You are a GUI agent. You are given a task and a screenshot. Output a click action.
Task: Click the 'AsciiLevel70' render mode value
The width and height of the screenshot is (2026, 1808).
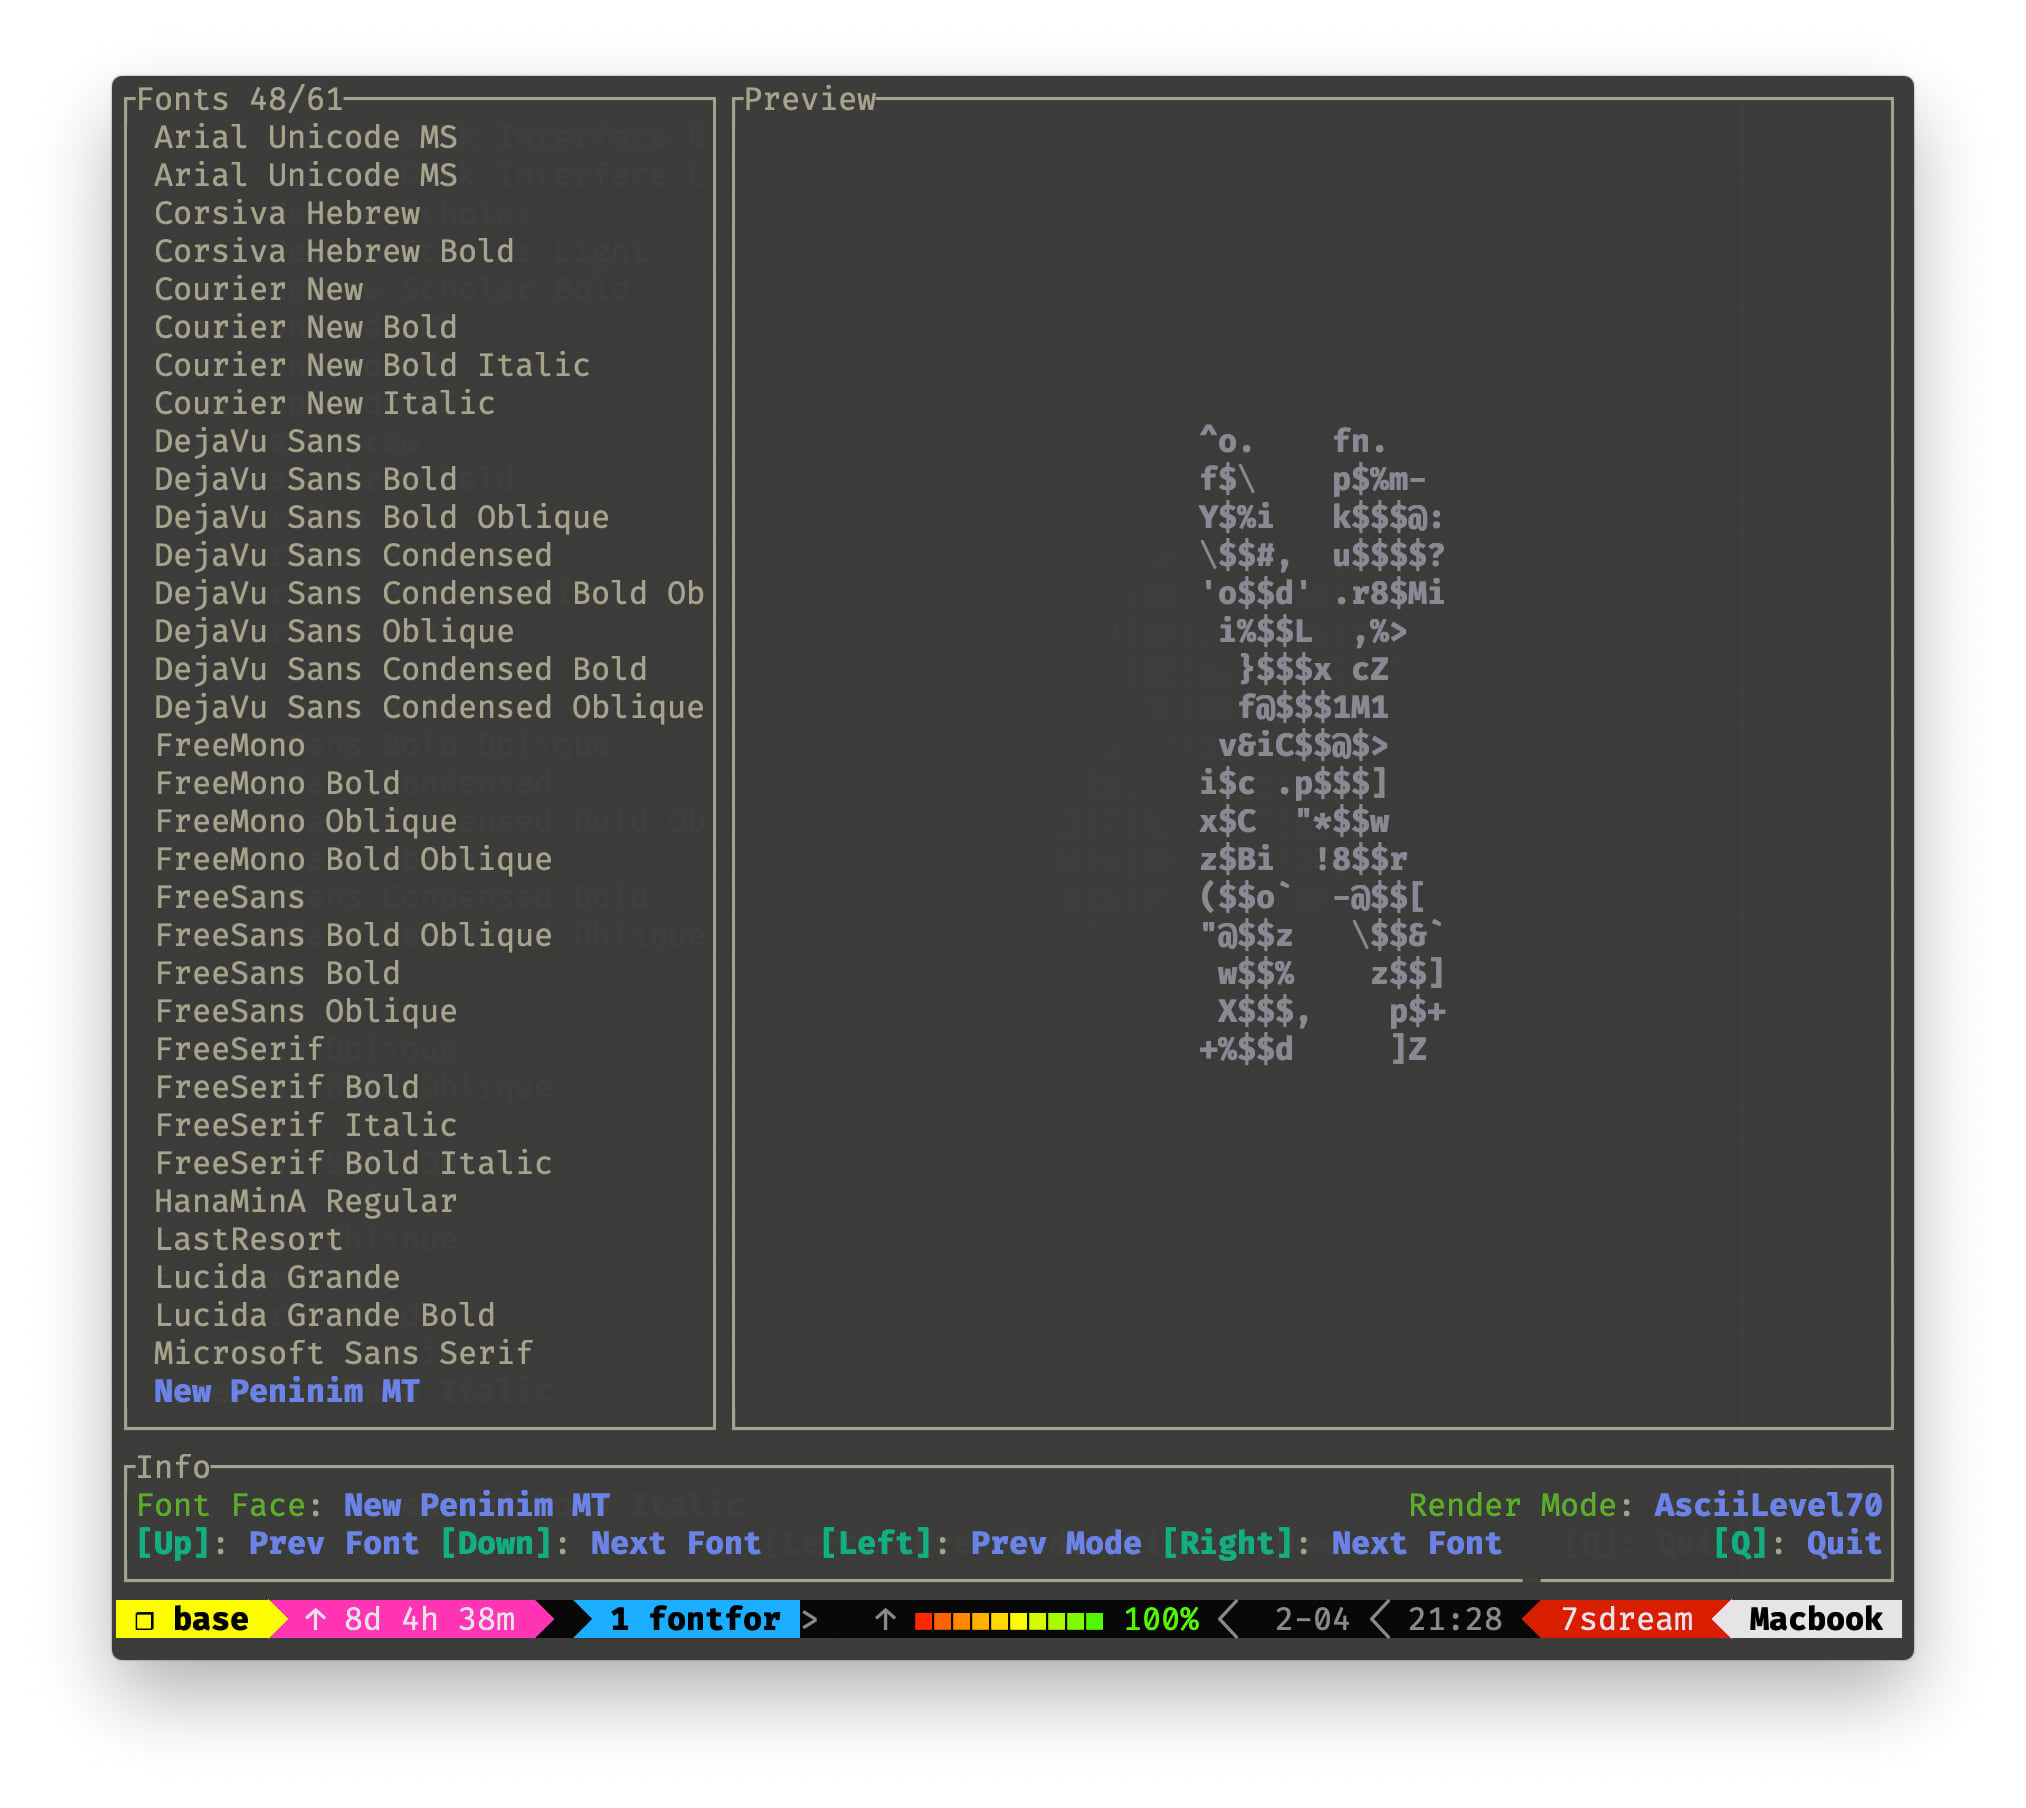click(x=1768, y=1505)
